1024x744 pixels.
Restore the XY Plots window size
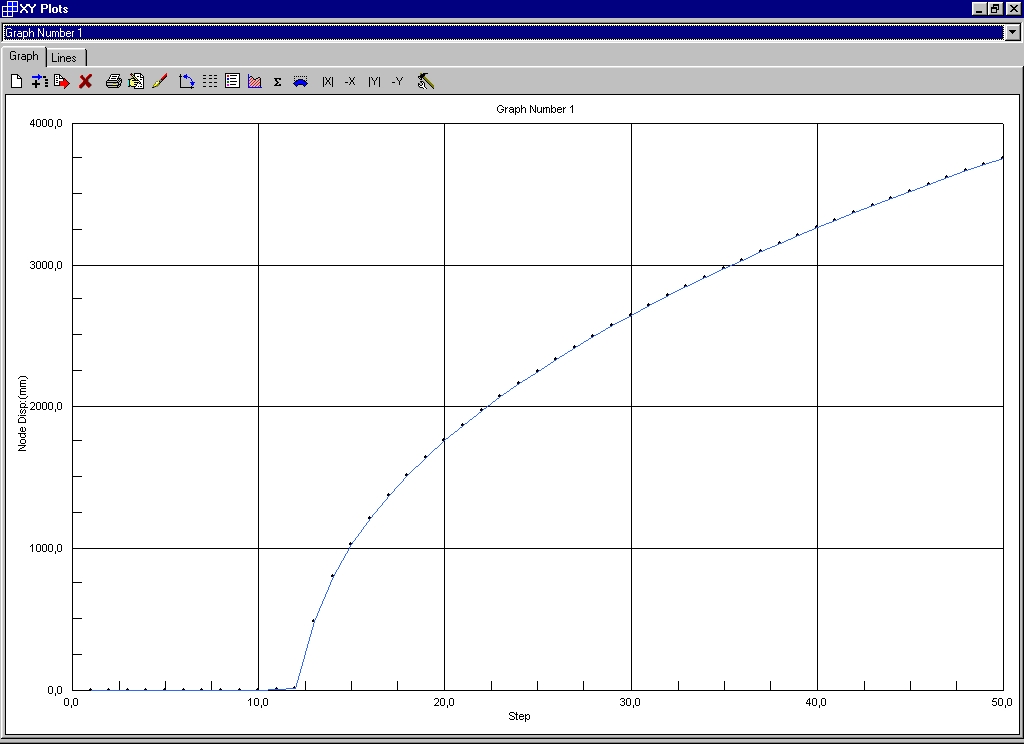pos(995,8)
